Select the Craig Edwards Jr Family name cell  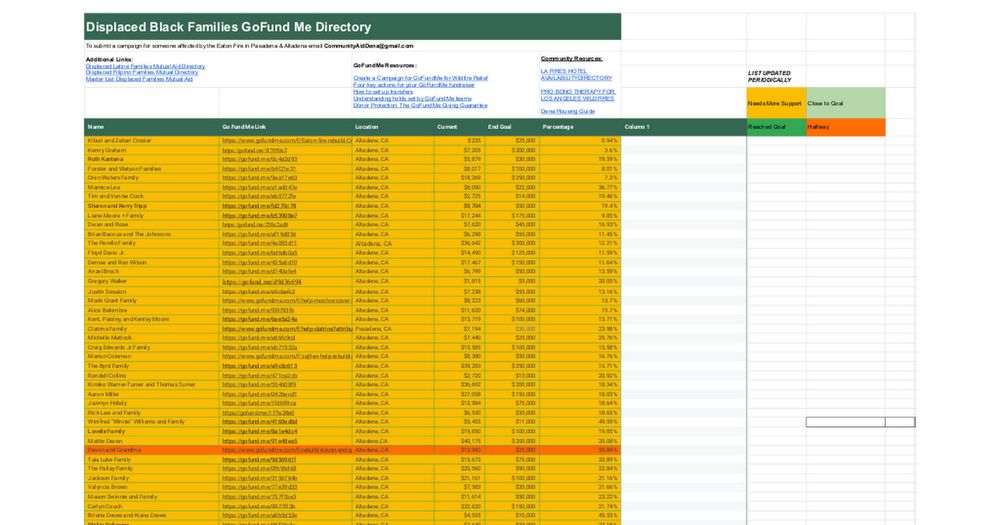152,347
